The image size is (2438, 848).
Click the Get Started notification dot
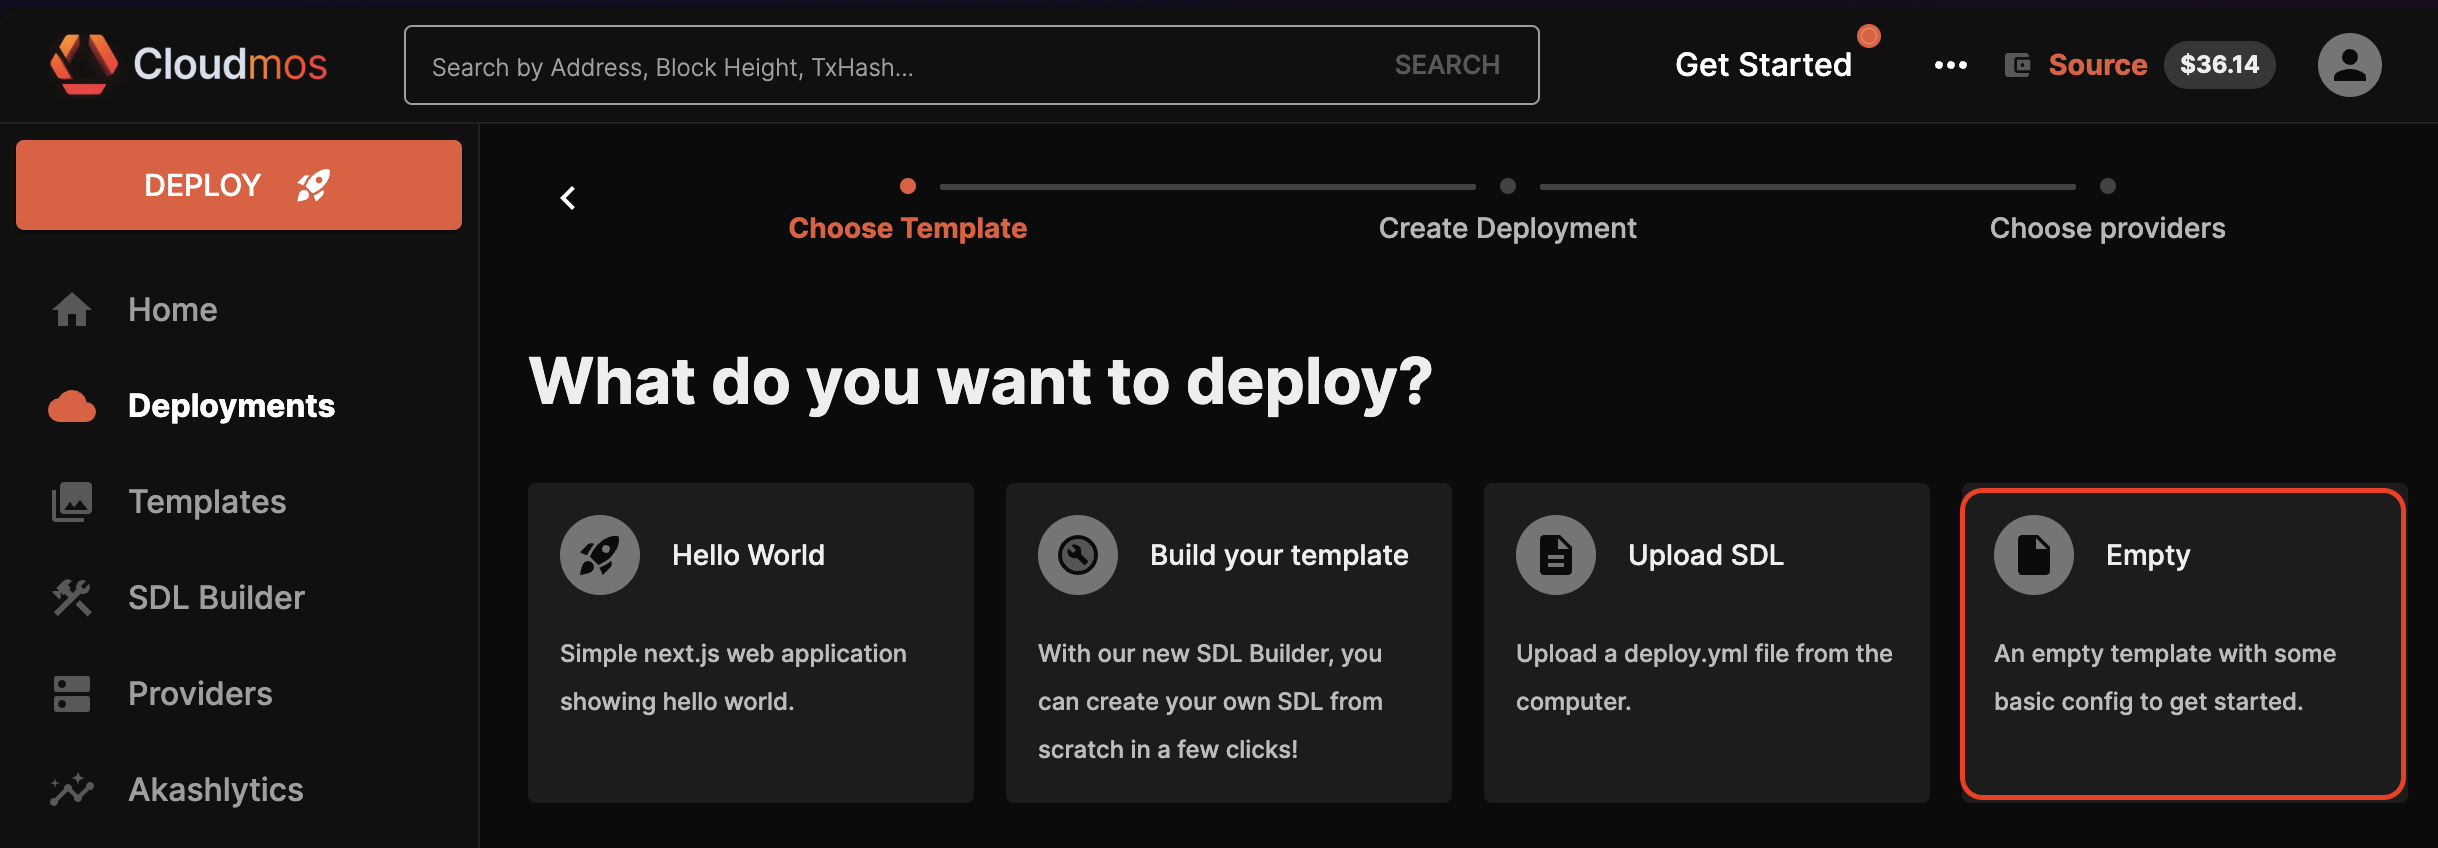[1869, 36]
